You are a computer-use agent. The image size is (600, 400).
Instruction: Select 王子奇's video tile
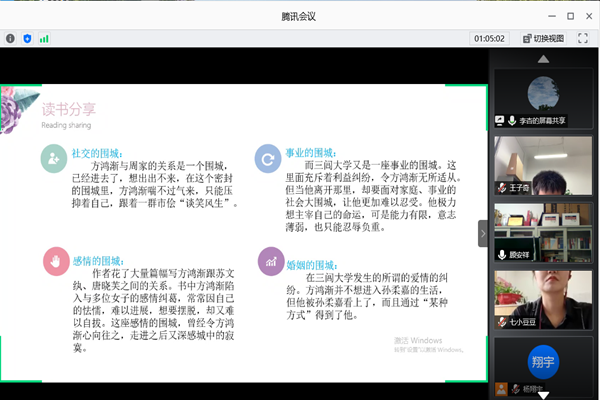pos(541,164)
